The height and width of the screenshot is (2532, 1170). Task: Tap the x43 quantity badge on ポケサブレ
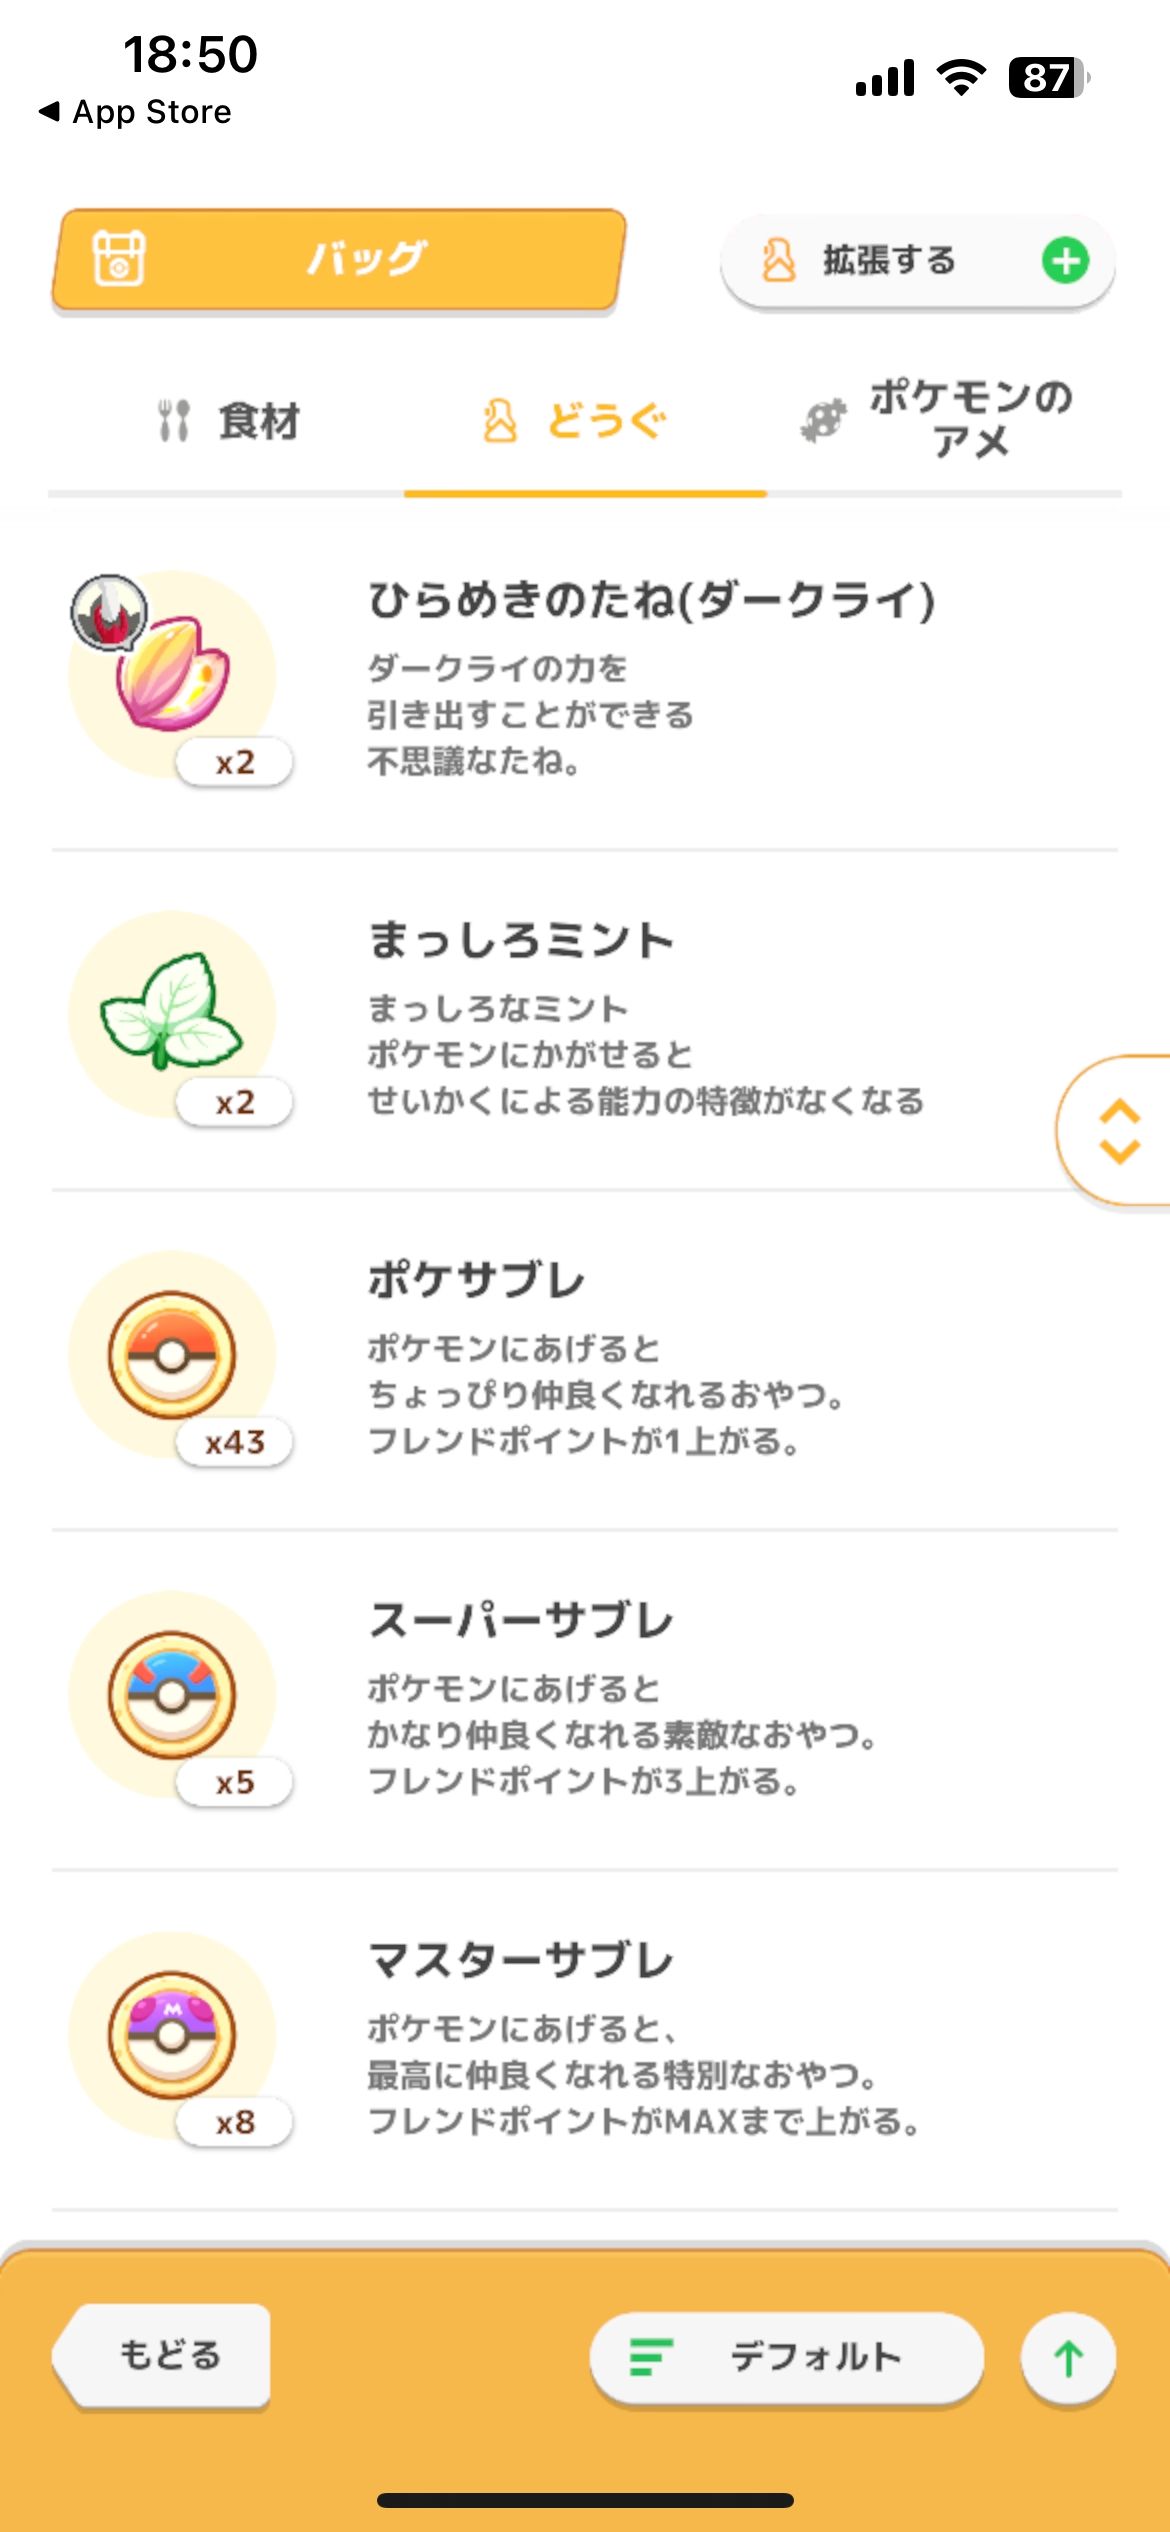pyautogui.click(x=235, y=1442)
